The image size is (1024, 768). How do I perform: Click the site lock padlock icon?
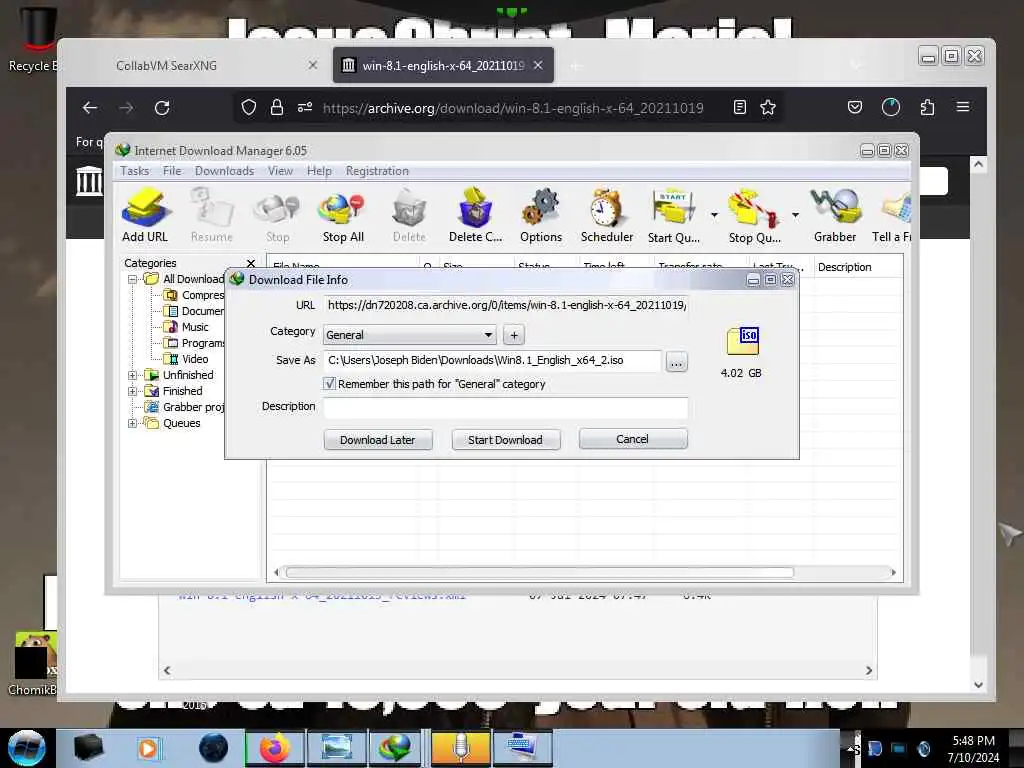(x=277, y=107)
